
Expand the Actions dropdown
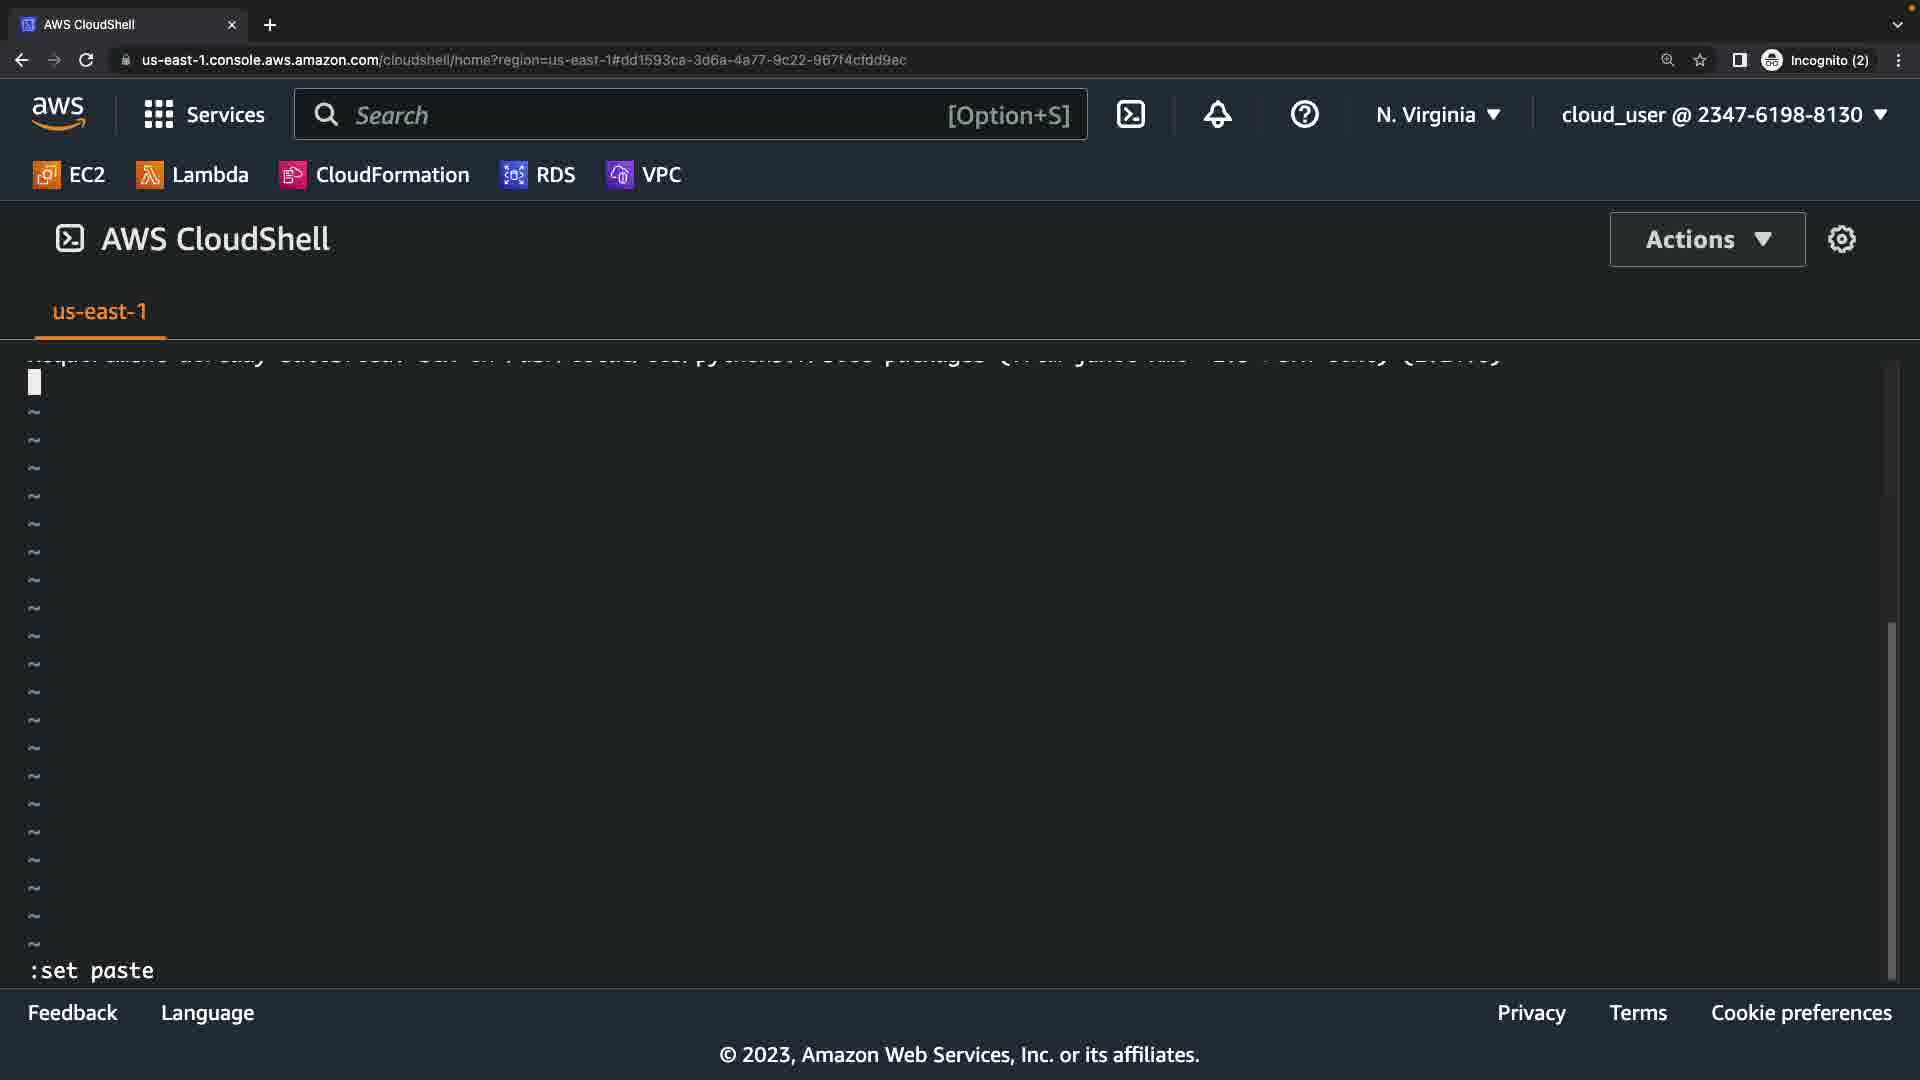1707,239
